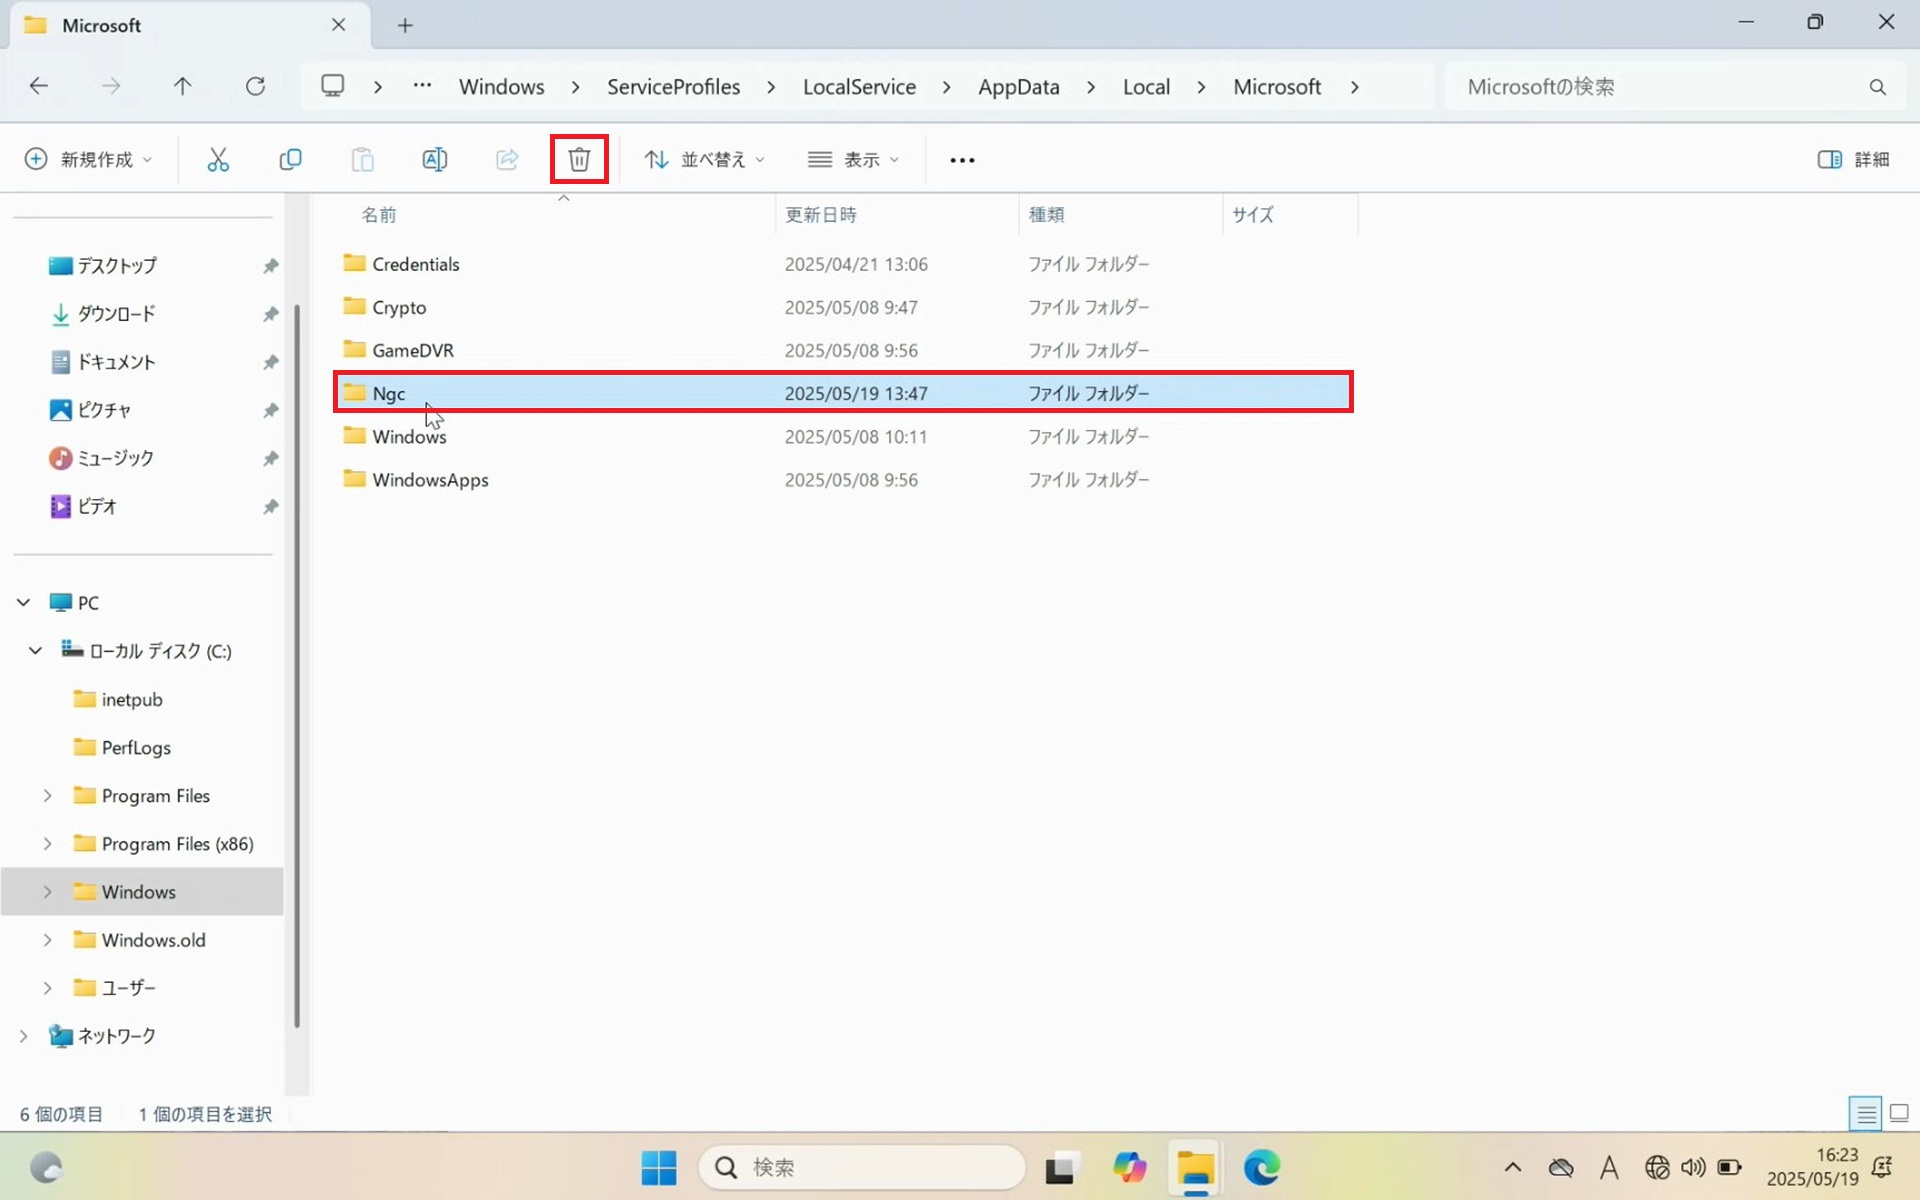Click the search magnifier icon

pyautogui.click(x=1877, y=87)
